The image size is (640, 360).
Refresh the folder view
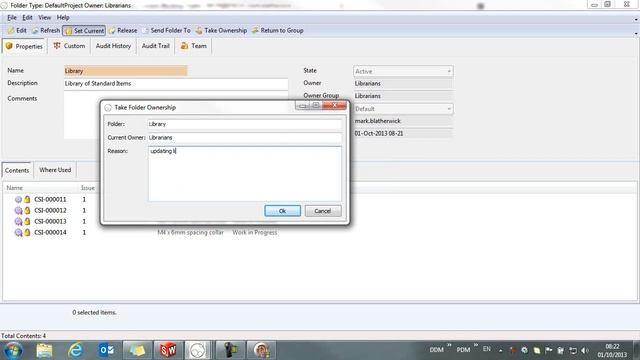[x=46, y=31]
